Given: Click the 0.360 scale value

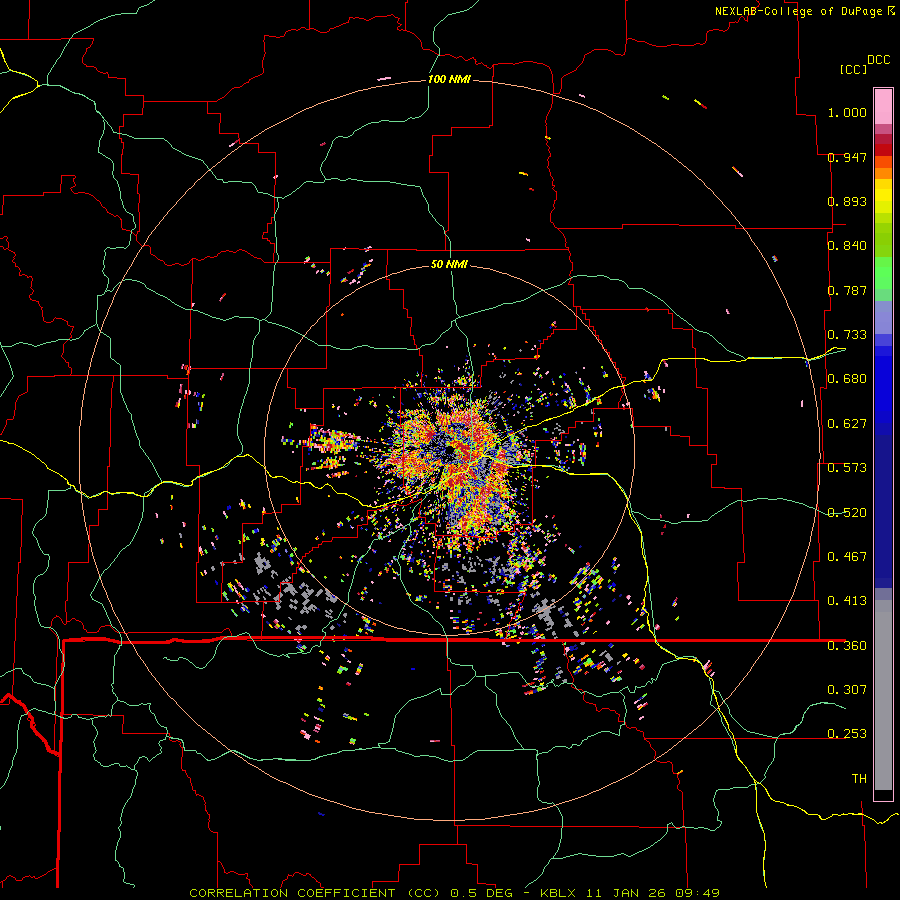Looking at the screenshot, I should 847,646.
